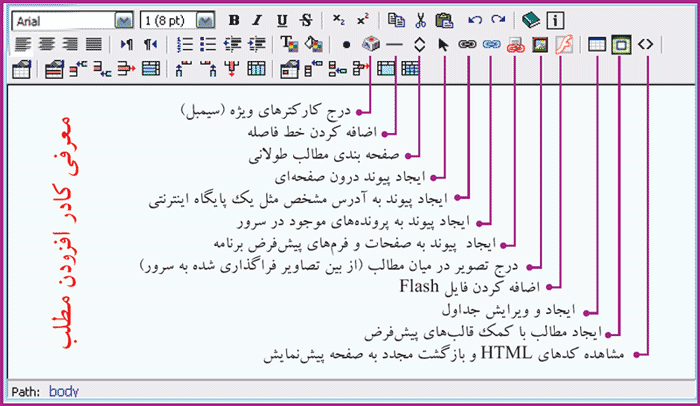Click the Cut scissors icon
Screen dimensions: 700x406
(x=421, y=19)
